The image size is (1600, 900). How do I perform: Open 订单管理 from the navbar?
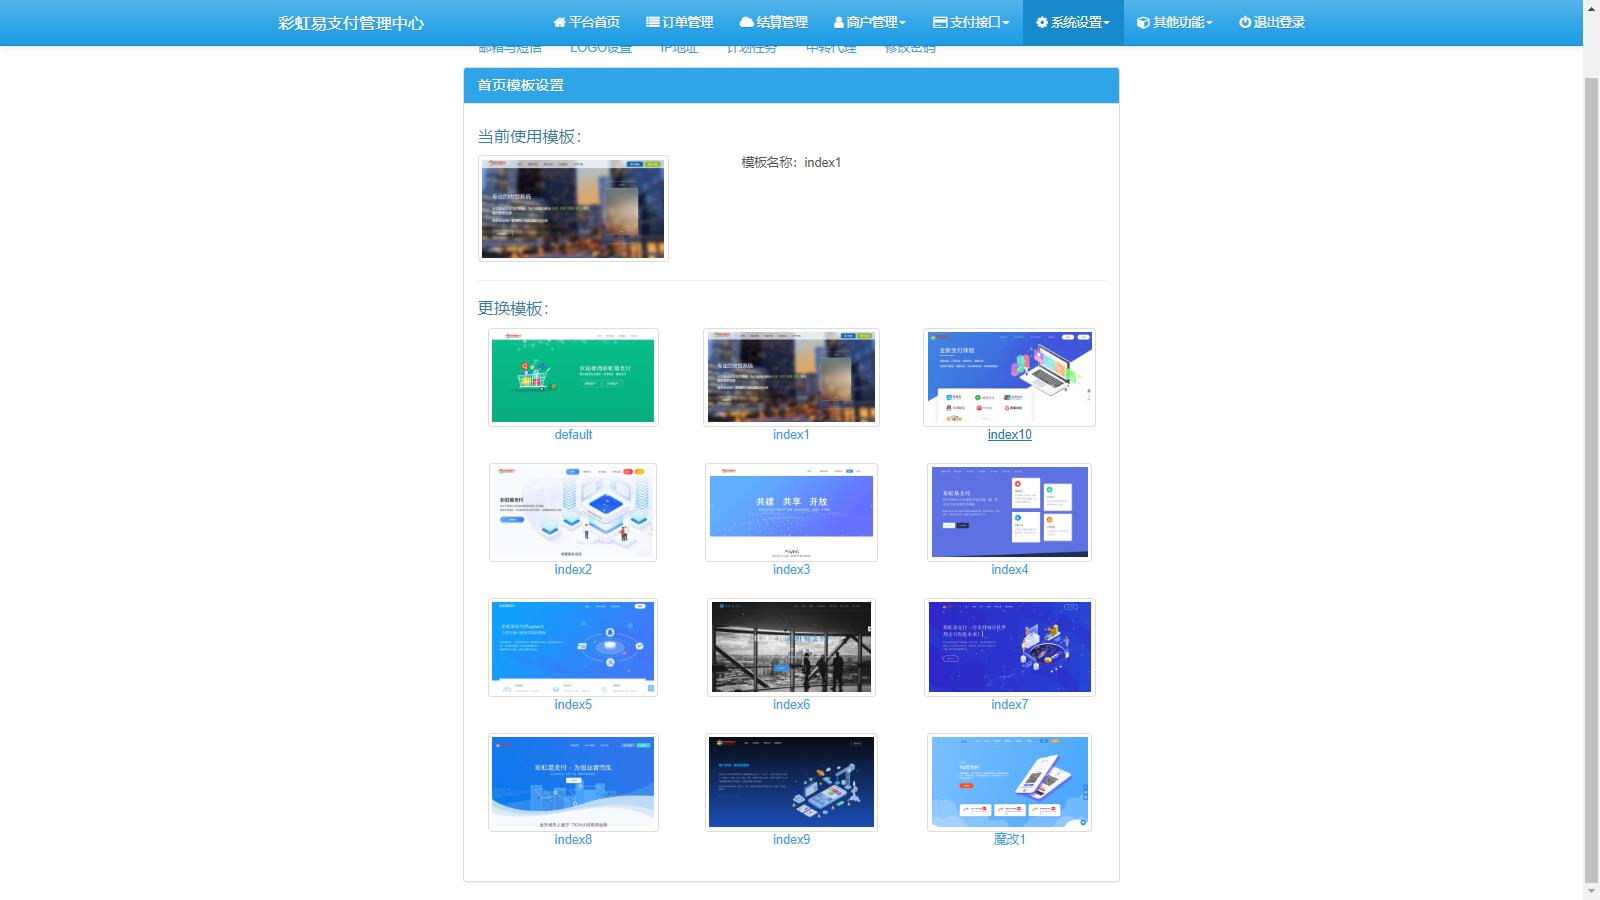[x=680, y=22]
